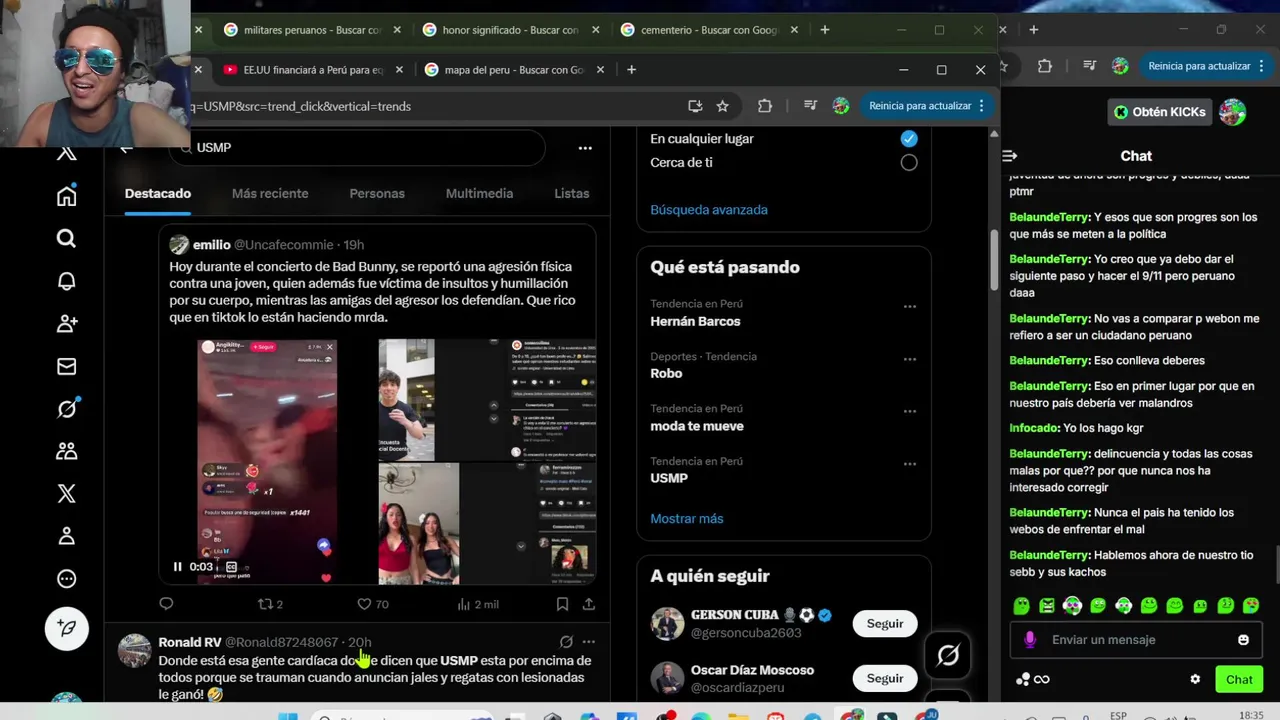View analytics 2 mil on emilio's post

[477, 604]
